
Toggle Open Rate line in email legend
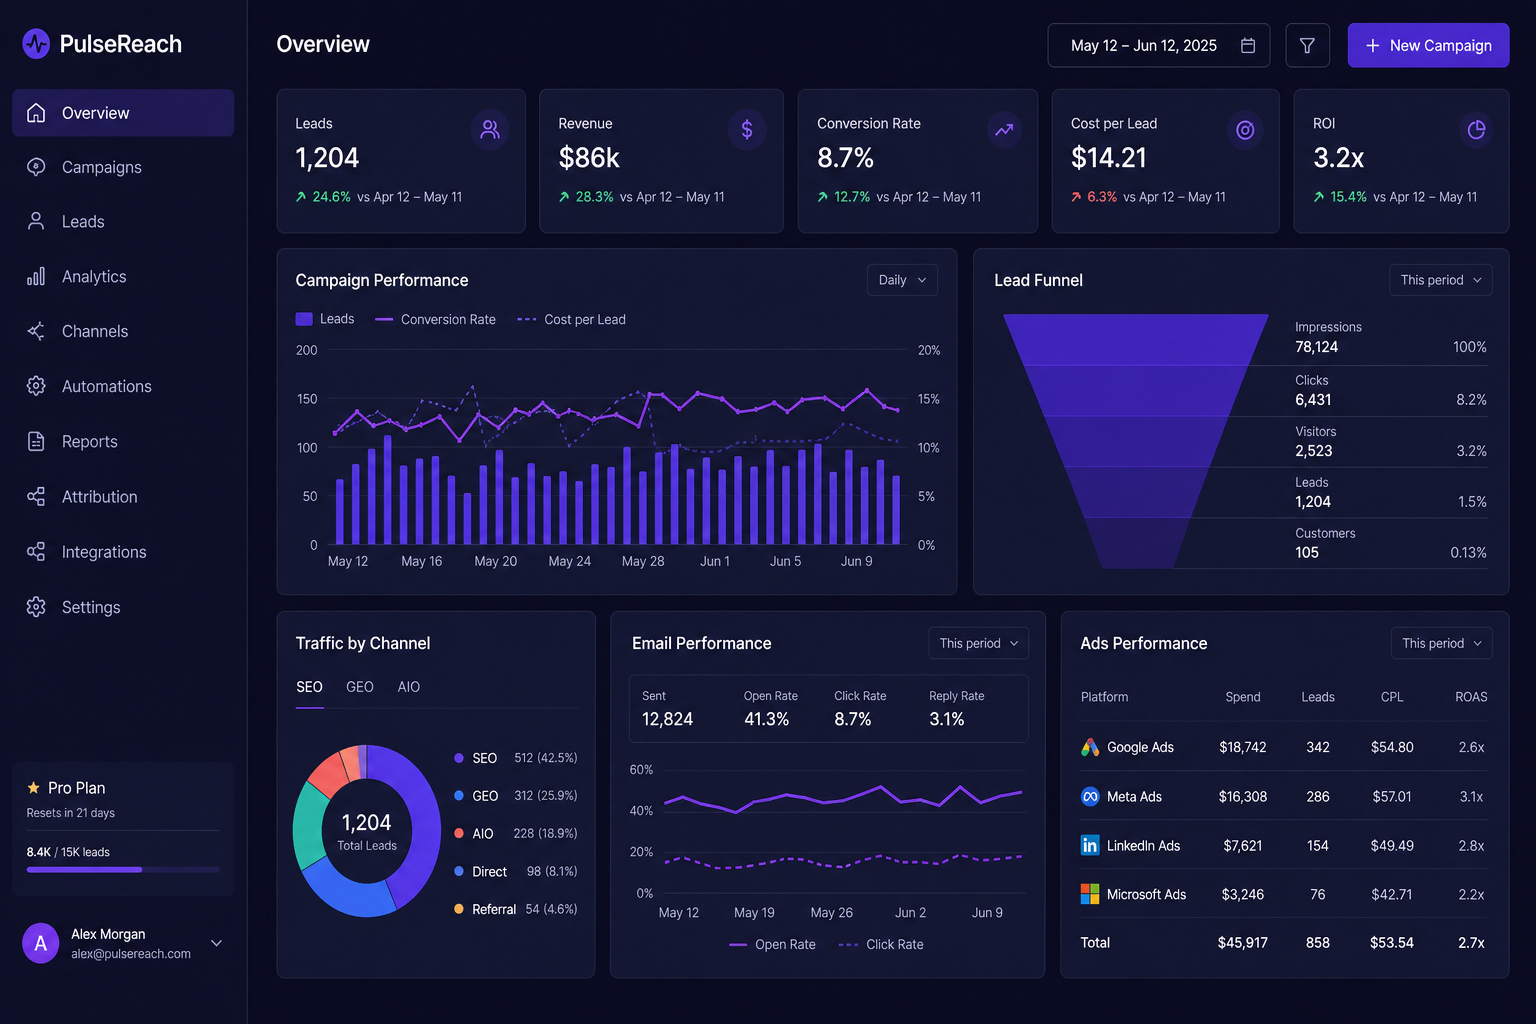772,944
